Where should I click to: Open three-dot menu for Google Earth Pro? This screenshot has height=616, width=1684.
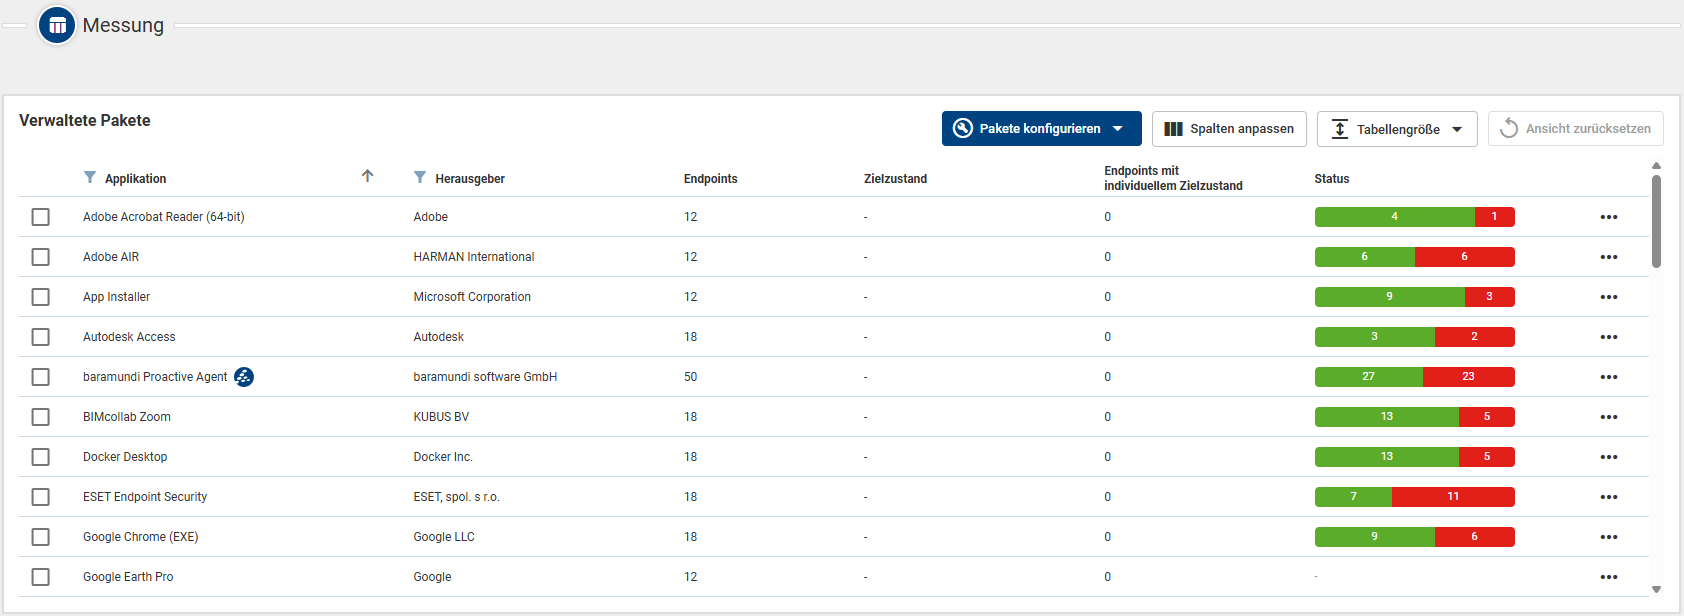[1608, 577]
